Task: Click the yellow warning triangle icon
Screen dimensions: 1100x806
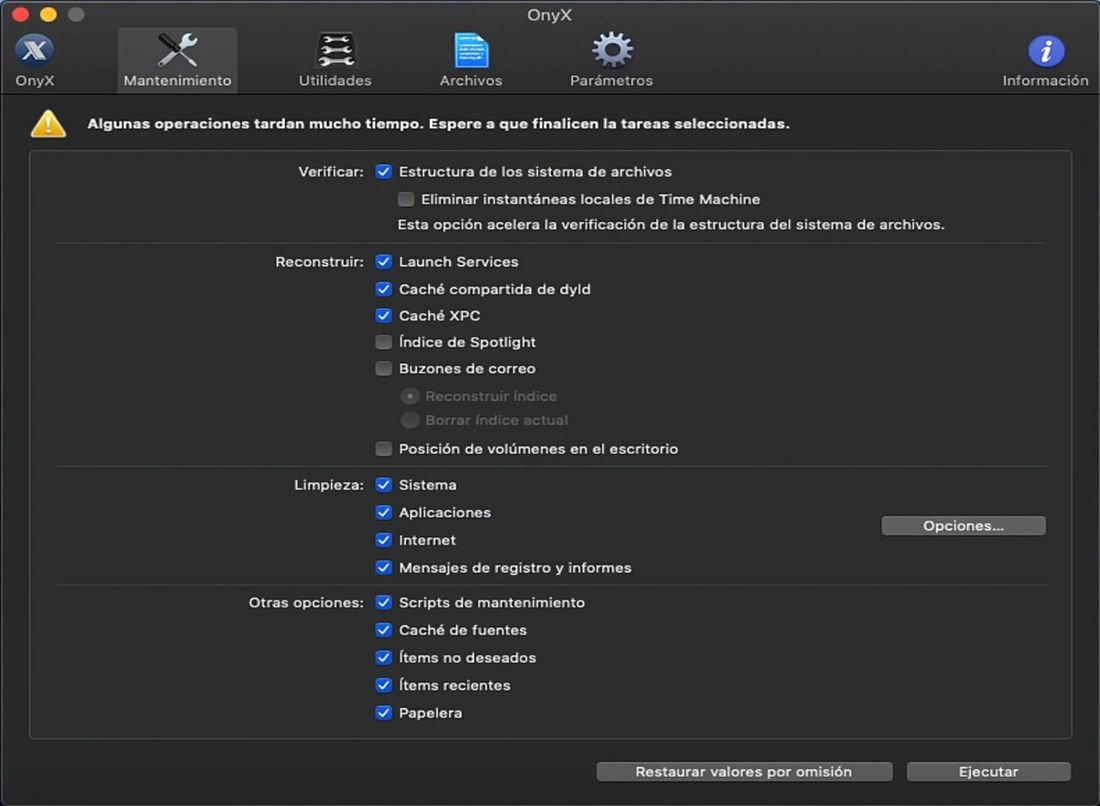Action: (x=48, y=124)
